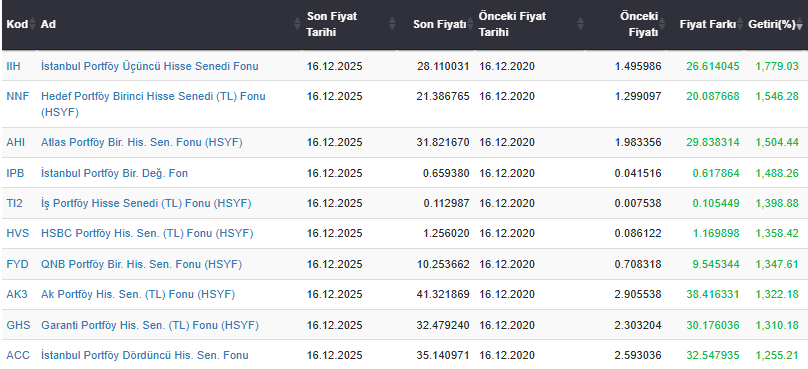Select return value 1,504.44
Image resolution: width=808 pixels, height=369 pixels.
click(x=777, y=142)
